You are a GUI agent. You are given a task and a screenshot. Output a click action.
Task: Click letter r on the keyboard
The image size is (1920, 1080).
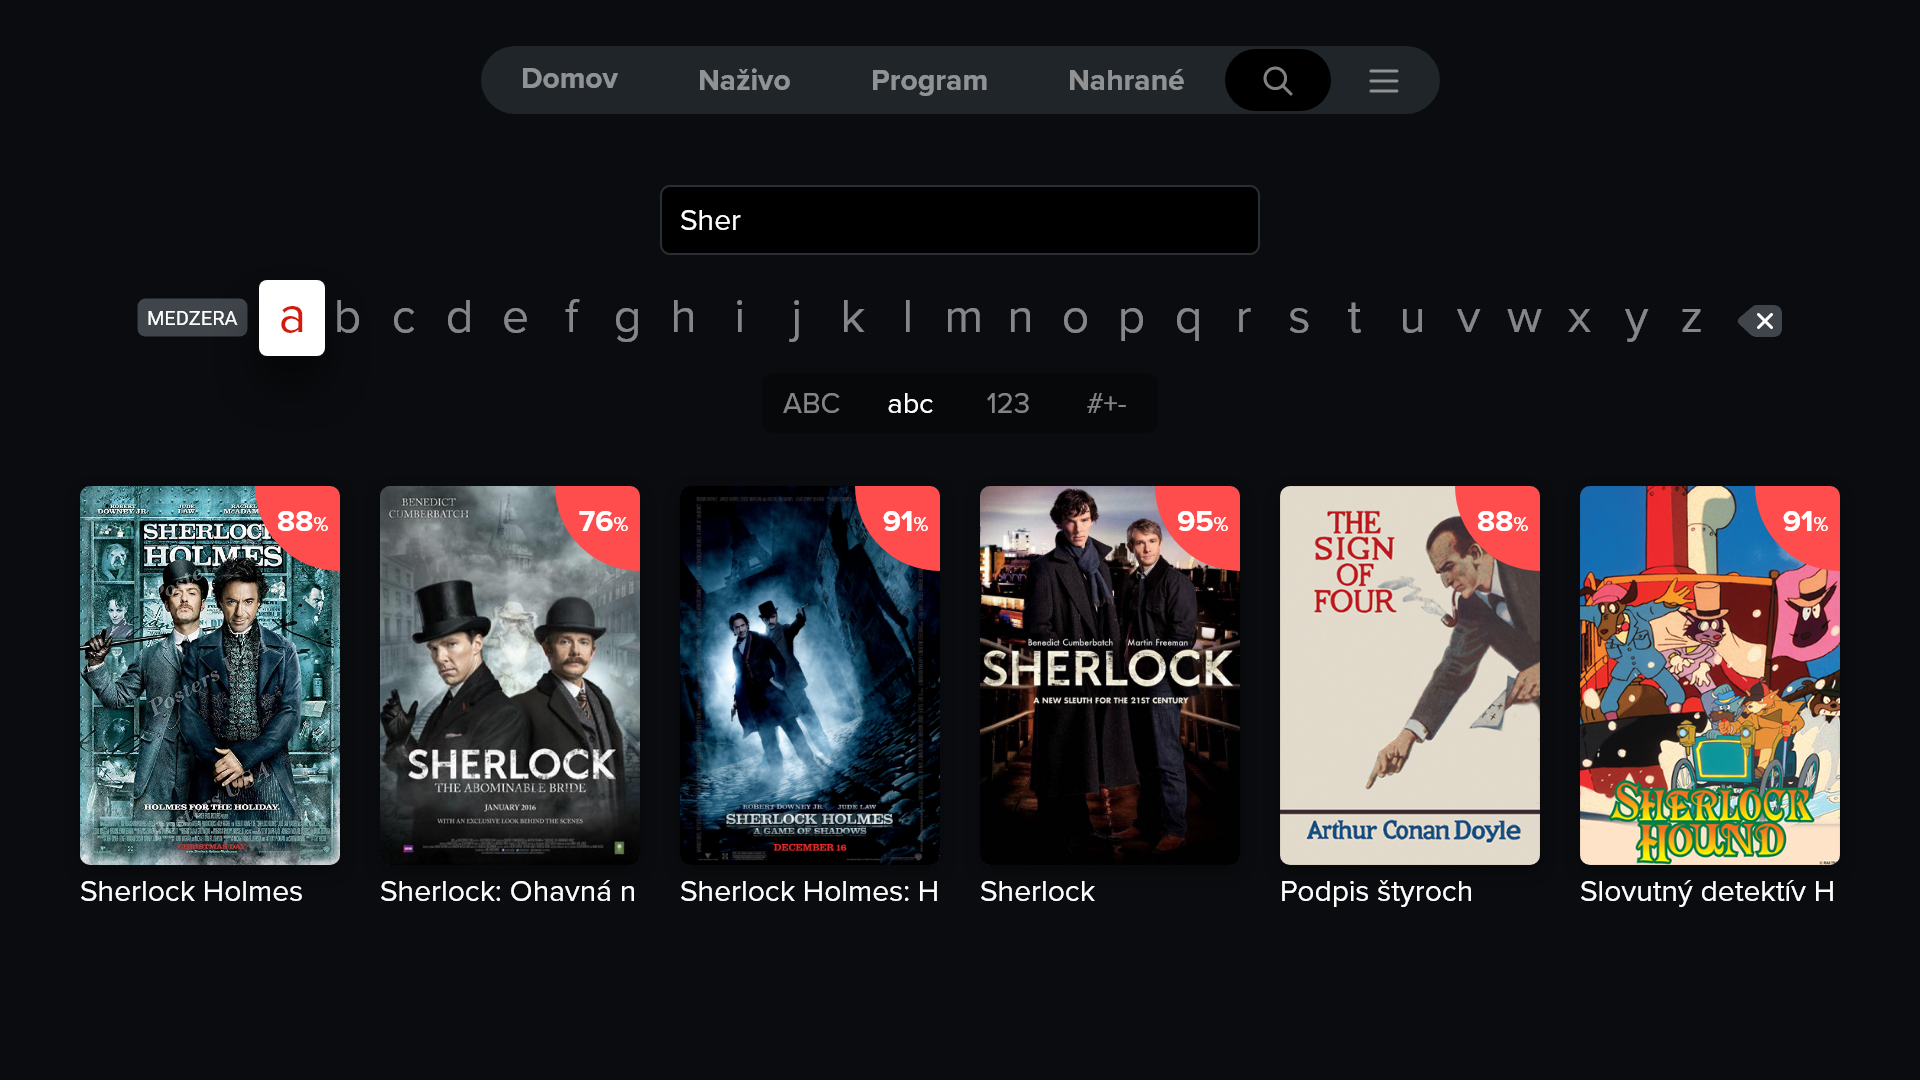pos(1243,318)
